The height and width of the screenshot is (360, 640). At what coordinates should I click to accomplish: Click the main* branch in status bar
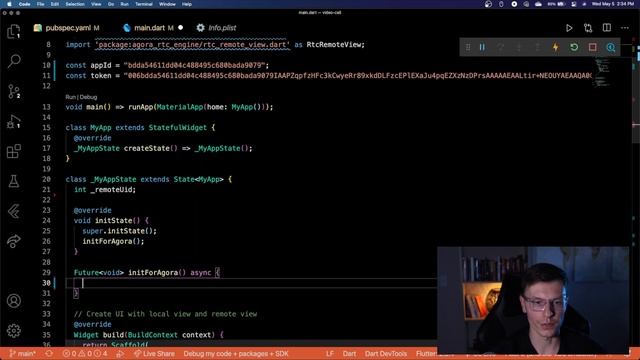click(x=22, y=353)
